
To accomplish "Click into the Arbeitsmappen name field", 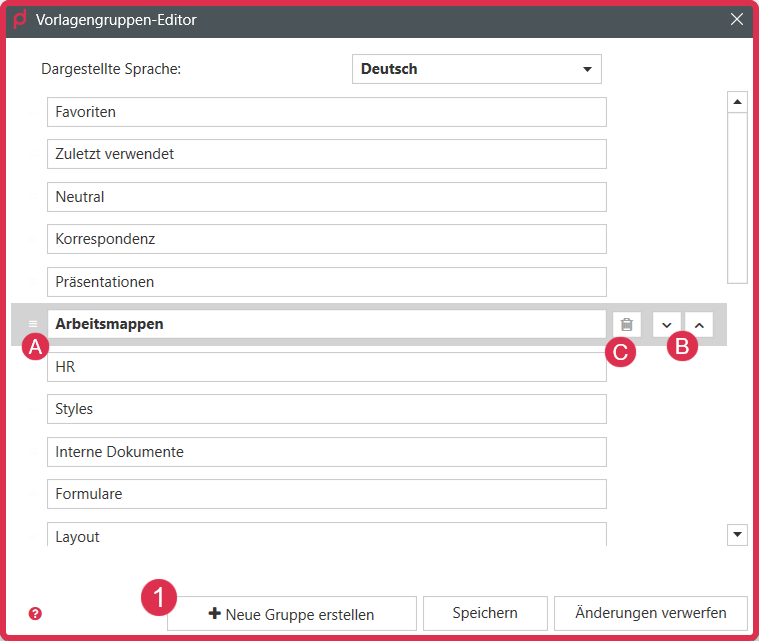I will [x=327, y=324].
